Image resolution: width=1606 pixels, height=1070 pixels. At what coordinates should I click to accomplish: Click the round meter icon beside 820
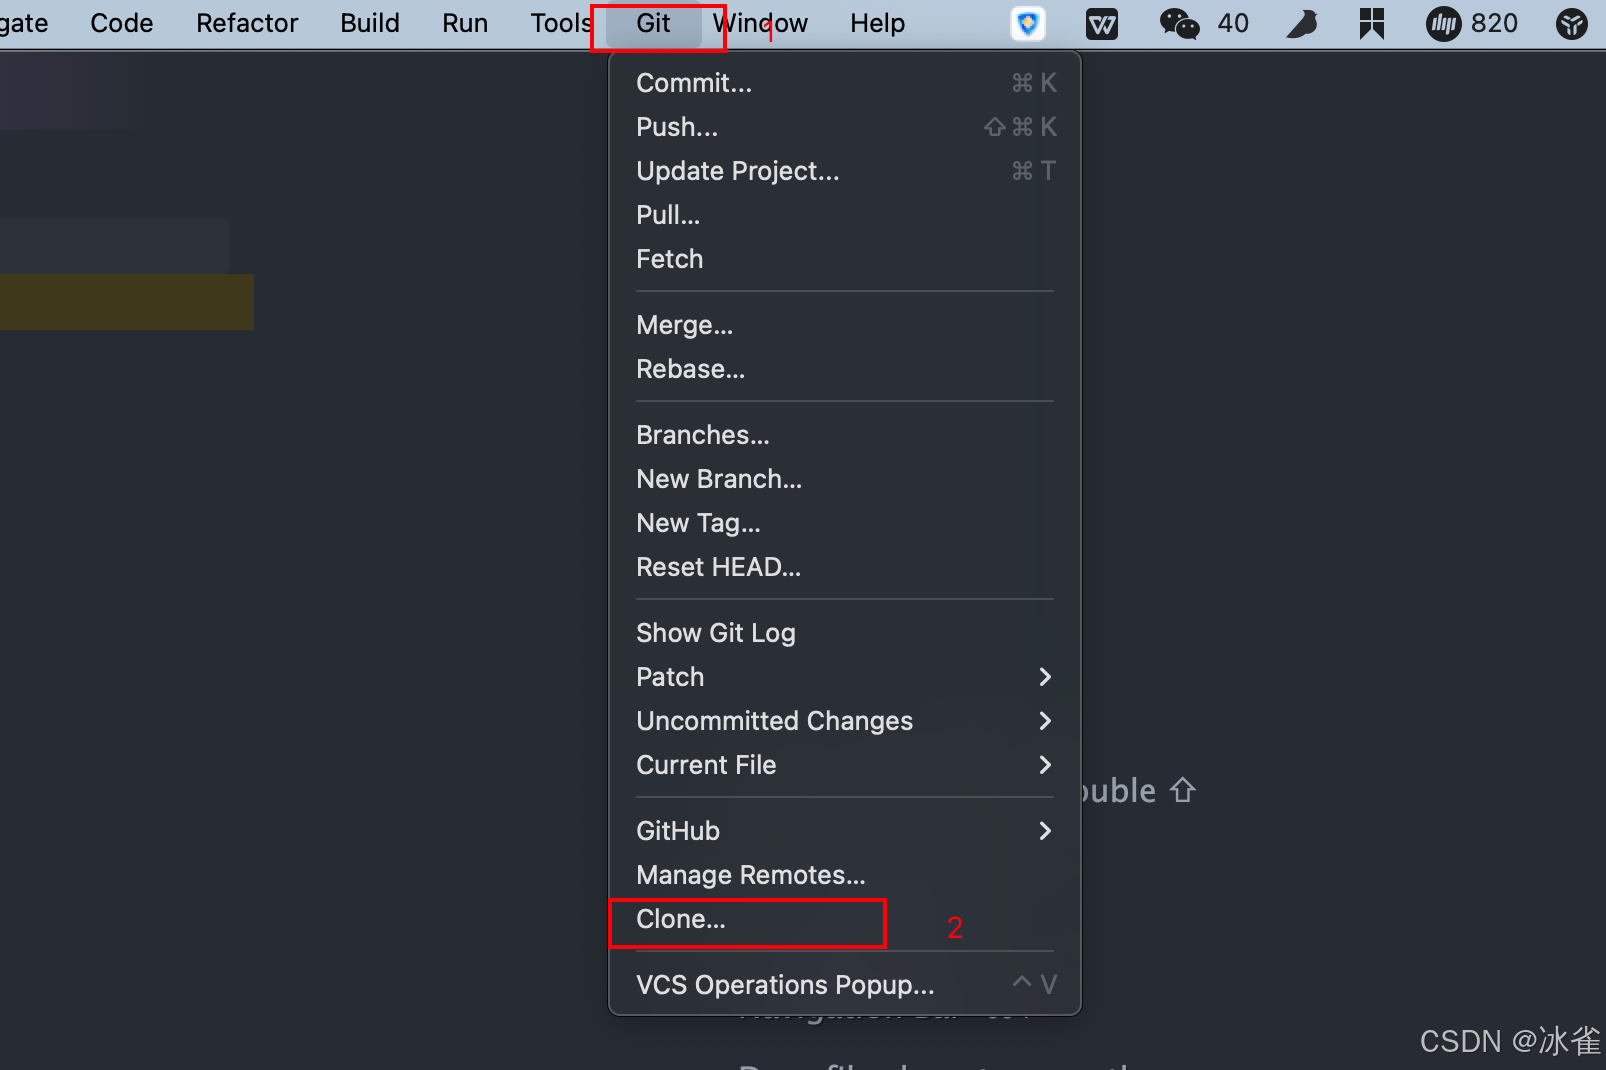point(1443,23)
